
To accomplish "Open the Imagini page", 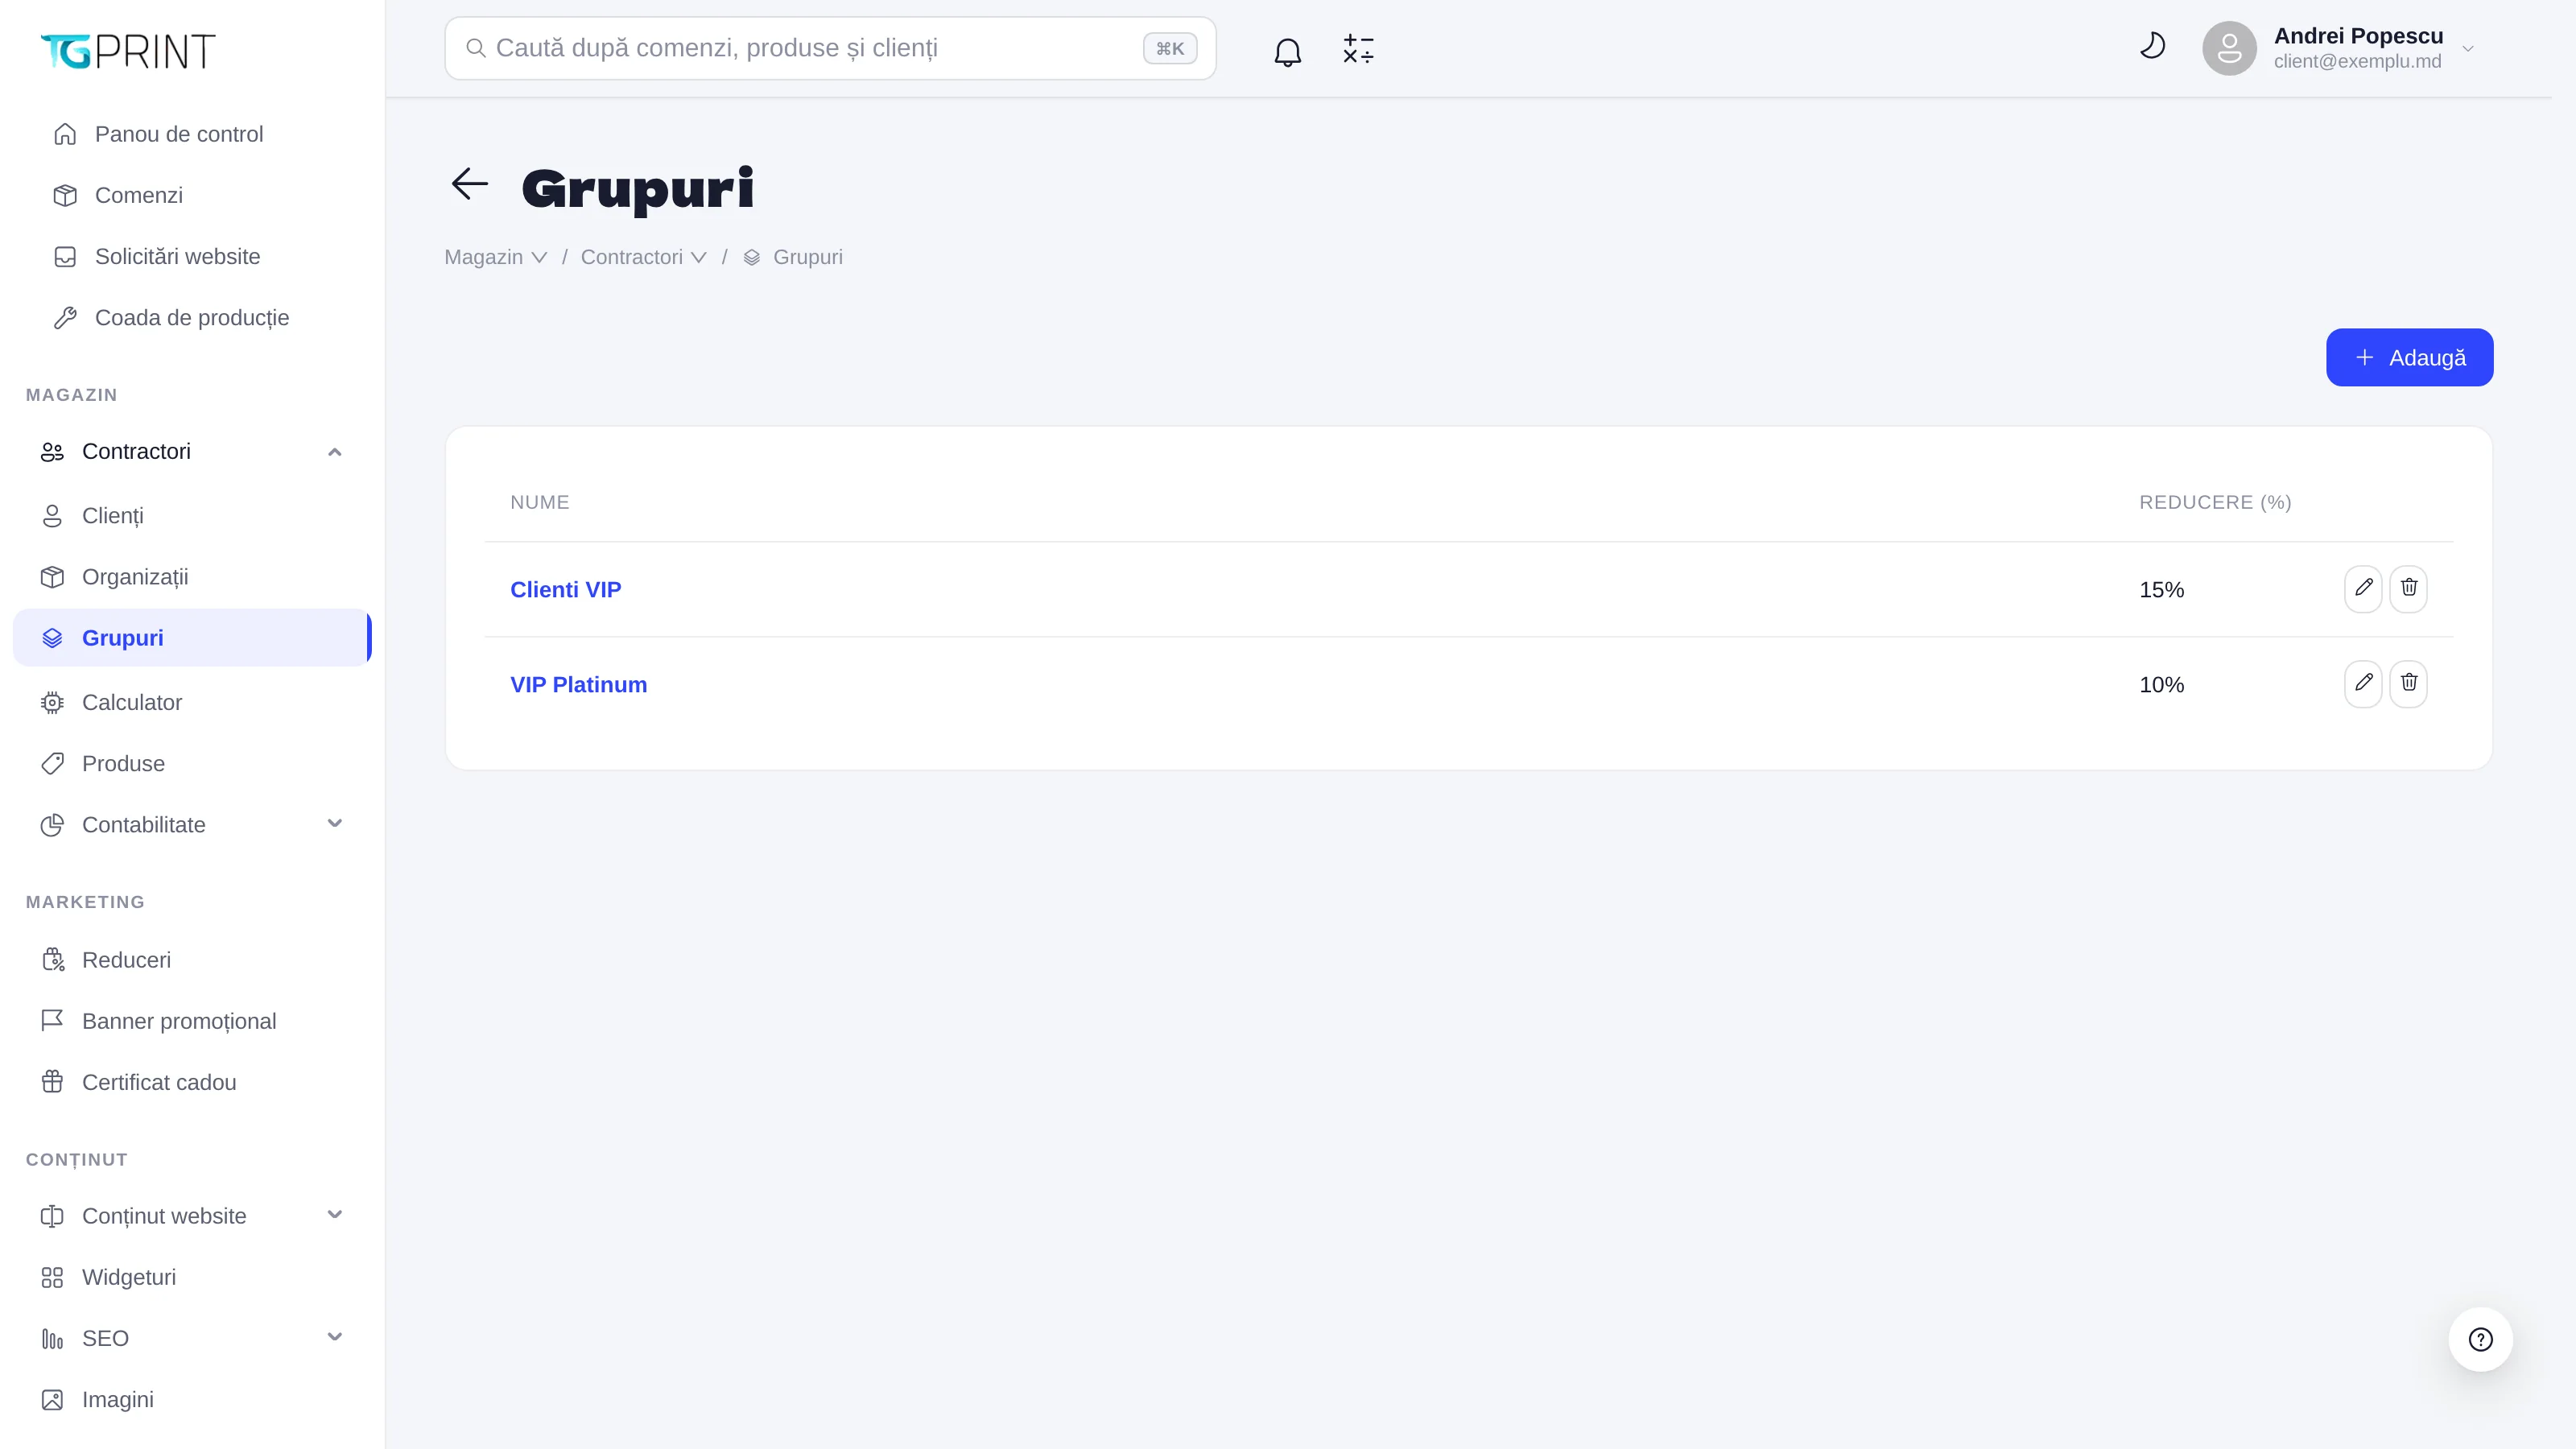I will coord(192,1399).
